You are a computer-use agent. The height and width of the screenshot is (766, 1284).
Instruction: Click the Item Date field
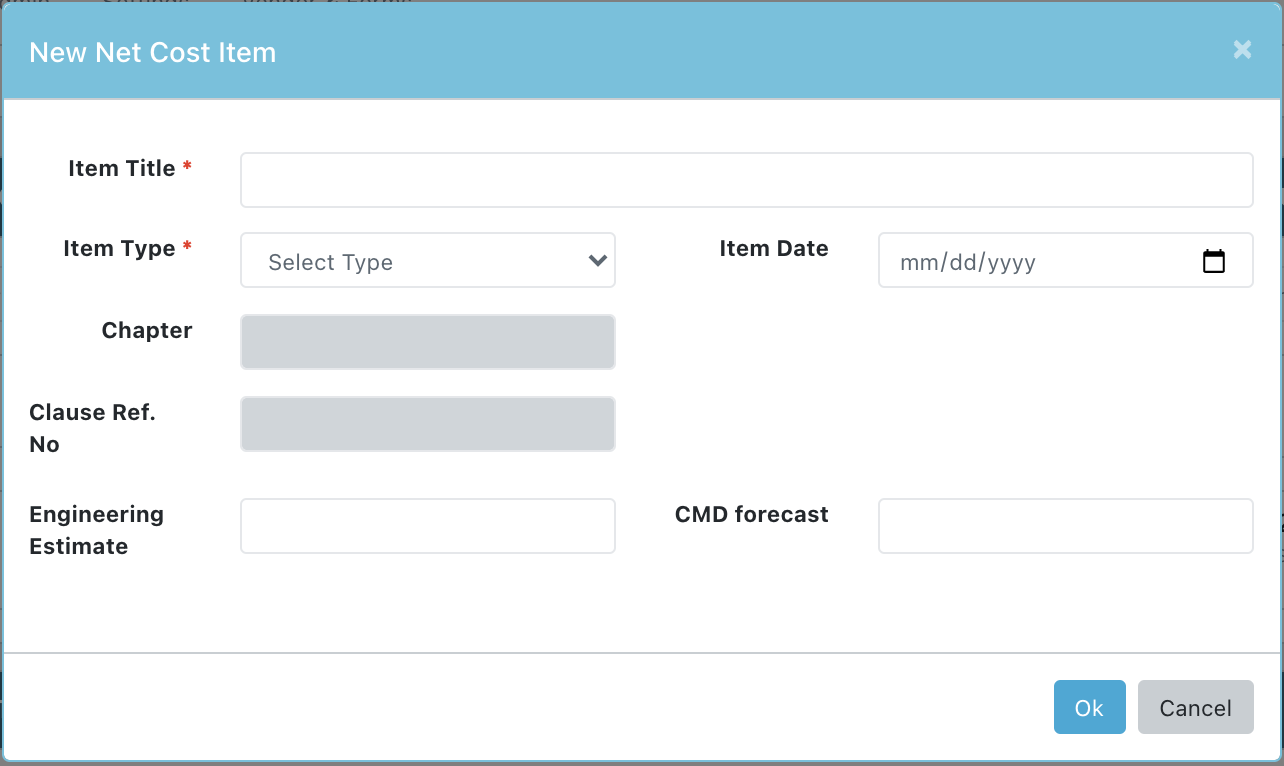pos(1066,260)
